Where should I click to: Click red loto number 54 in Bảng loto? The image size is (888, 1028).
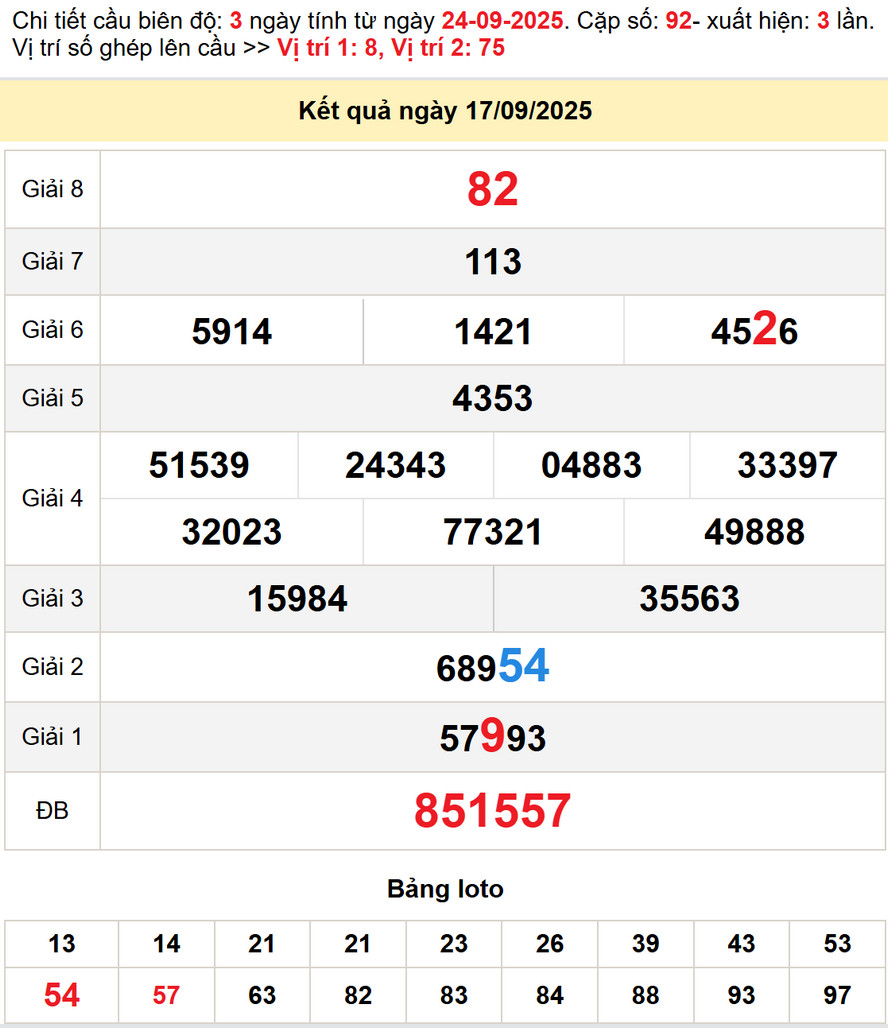click(x=62, y=995)
